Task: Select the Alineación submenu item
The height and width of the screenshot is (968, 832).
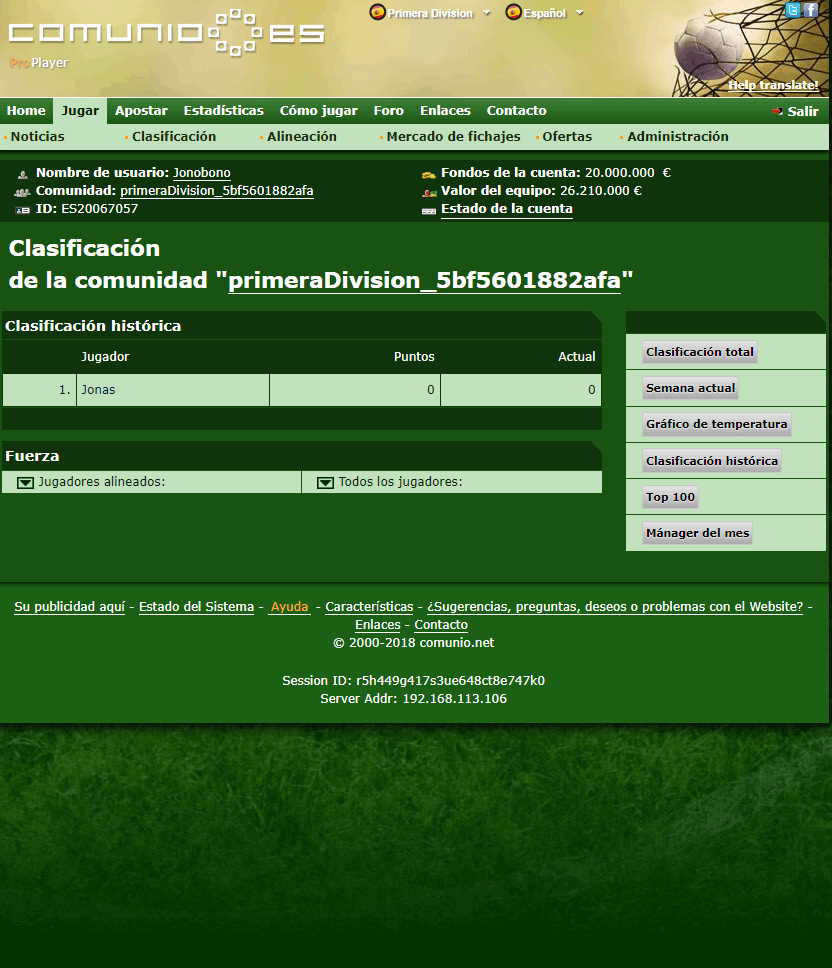Action: click(x=301, y=137)
